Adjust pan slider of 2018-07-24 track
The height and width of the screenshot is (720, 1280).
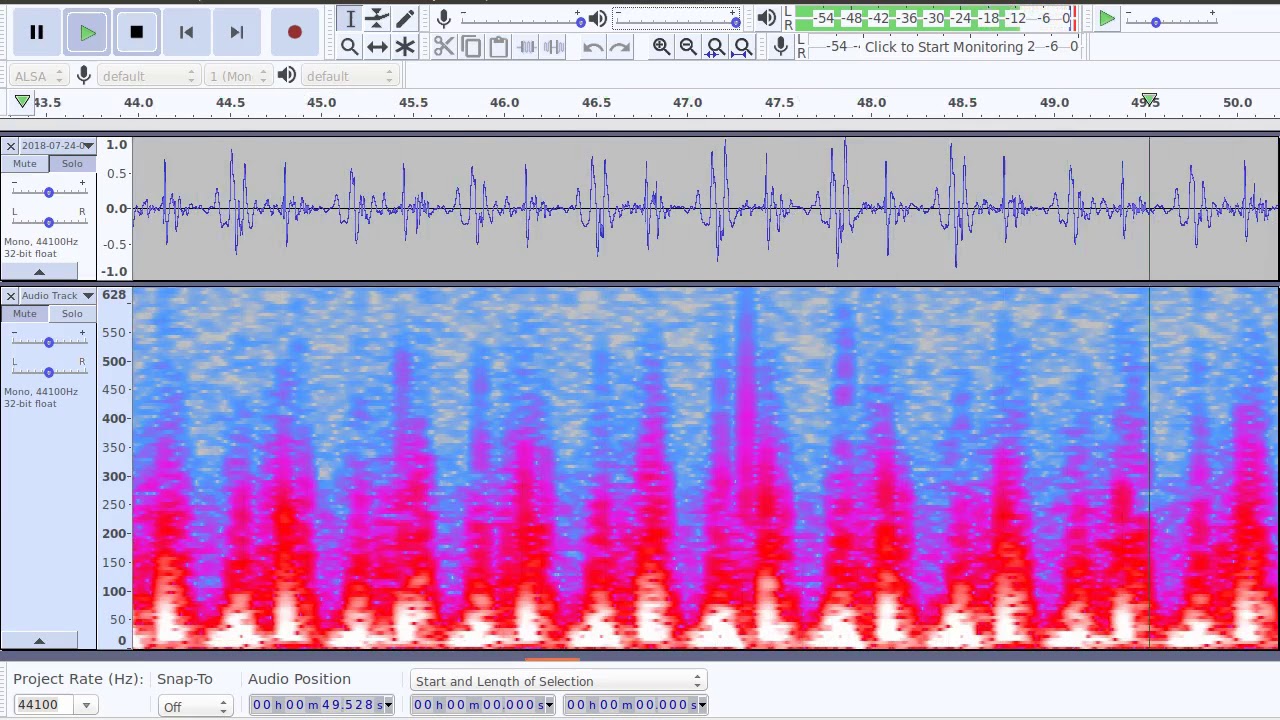[48, 222]
